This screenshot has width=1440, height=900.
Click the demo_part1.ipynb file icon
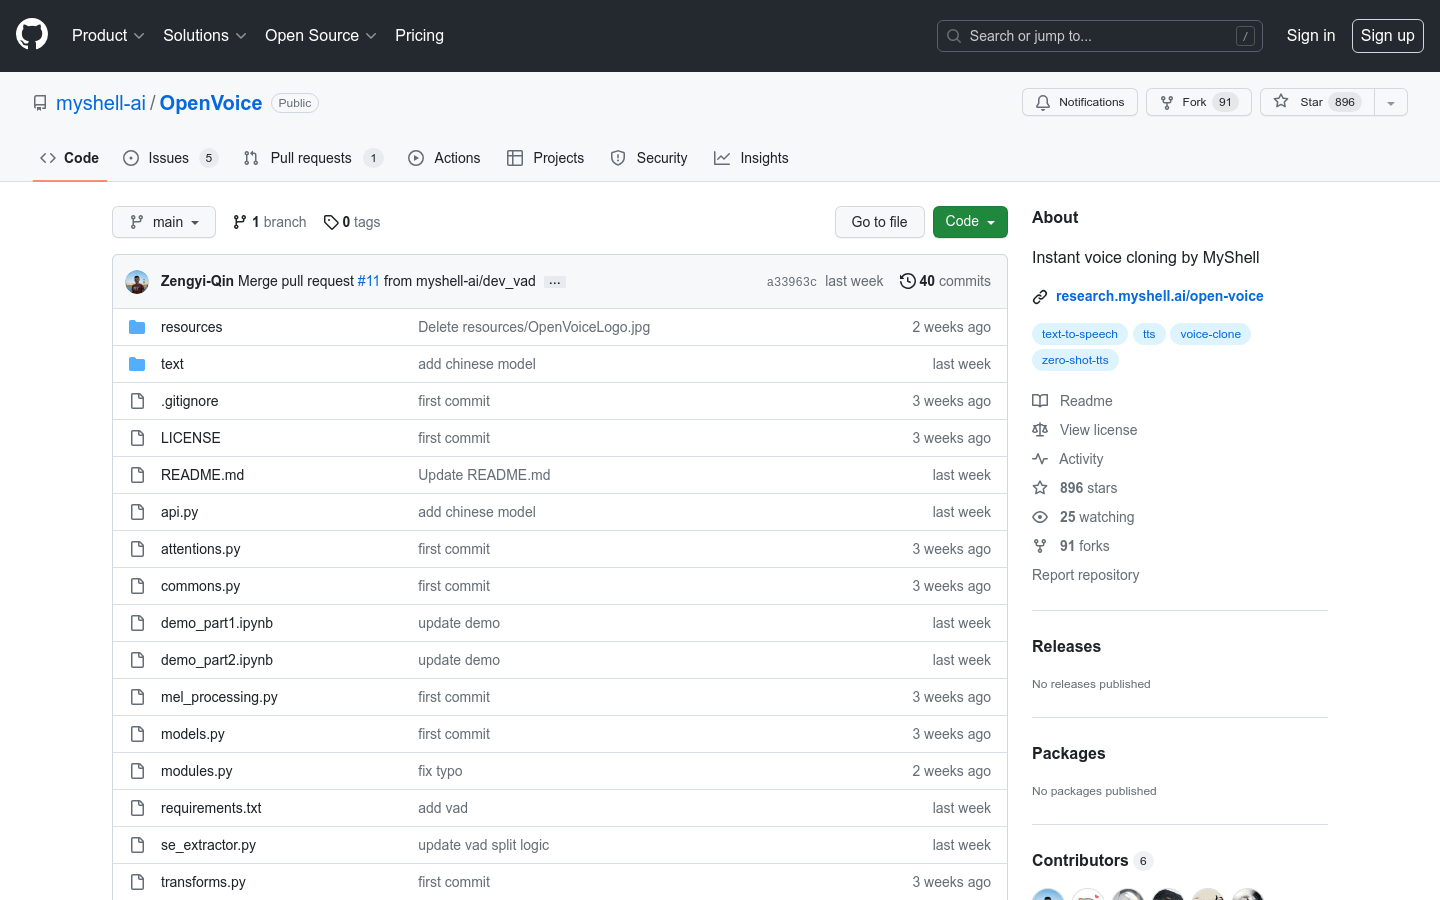point(137,623)
